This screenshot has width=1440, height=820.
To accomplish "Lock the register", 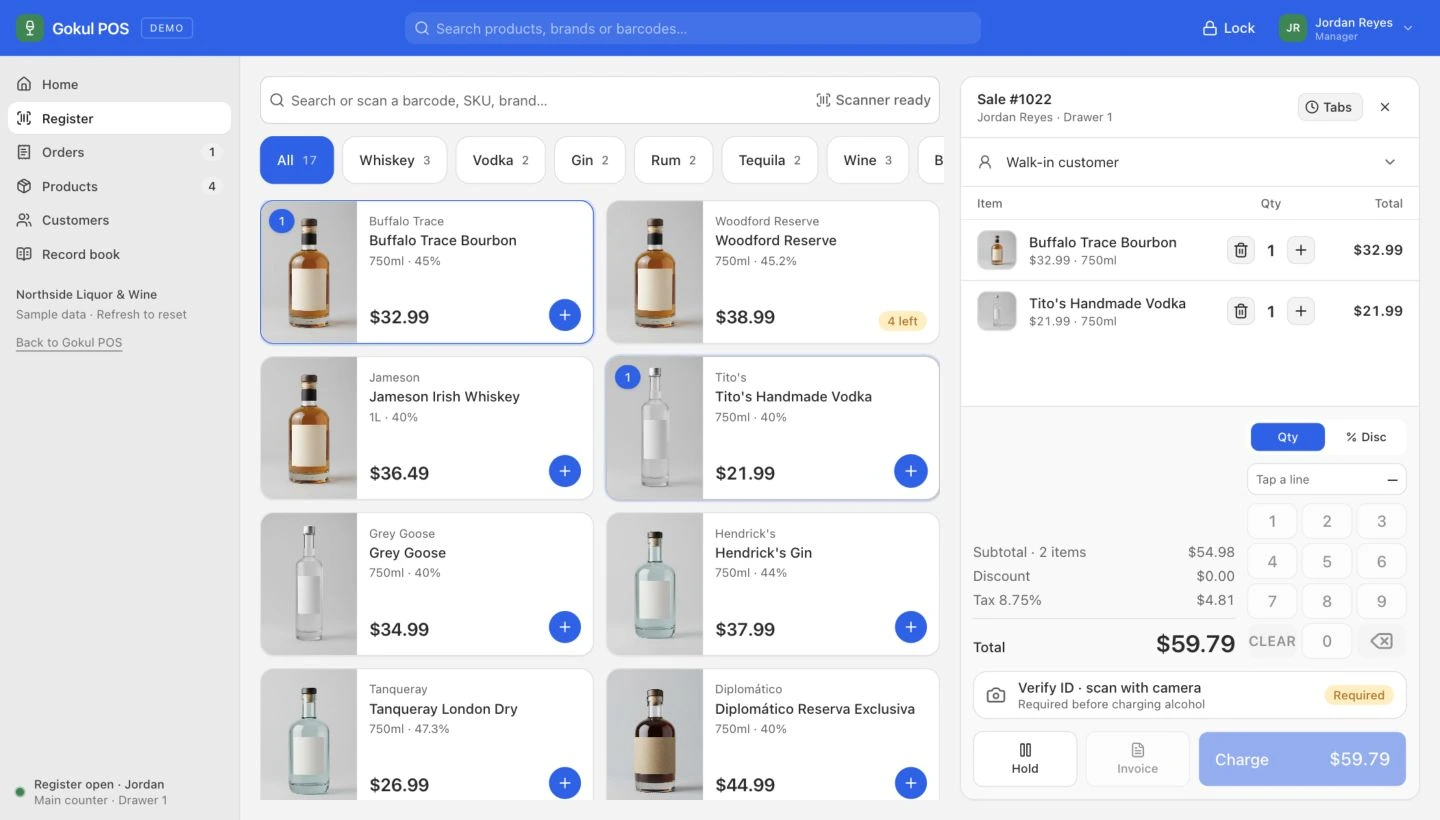I will pos(1228,28).
